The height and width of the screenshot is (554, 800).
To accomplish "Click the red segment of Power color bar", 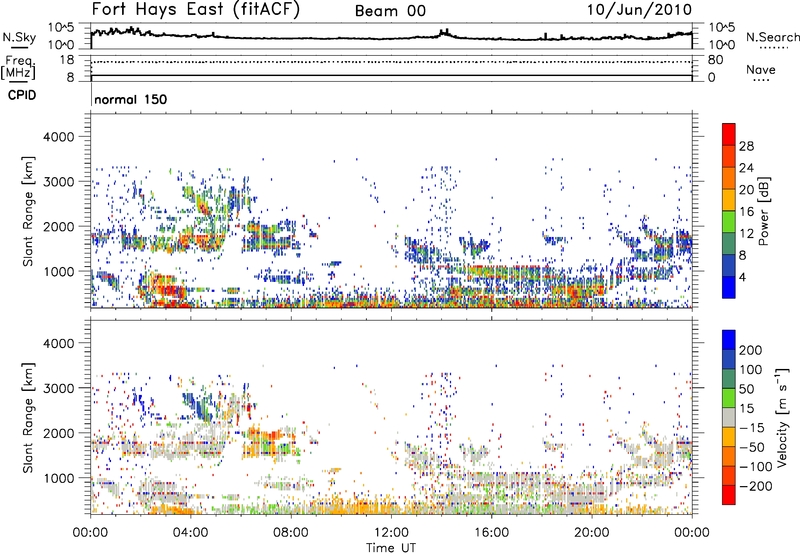I will point(729,134).
